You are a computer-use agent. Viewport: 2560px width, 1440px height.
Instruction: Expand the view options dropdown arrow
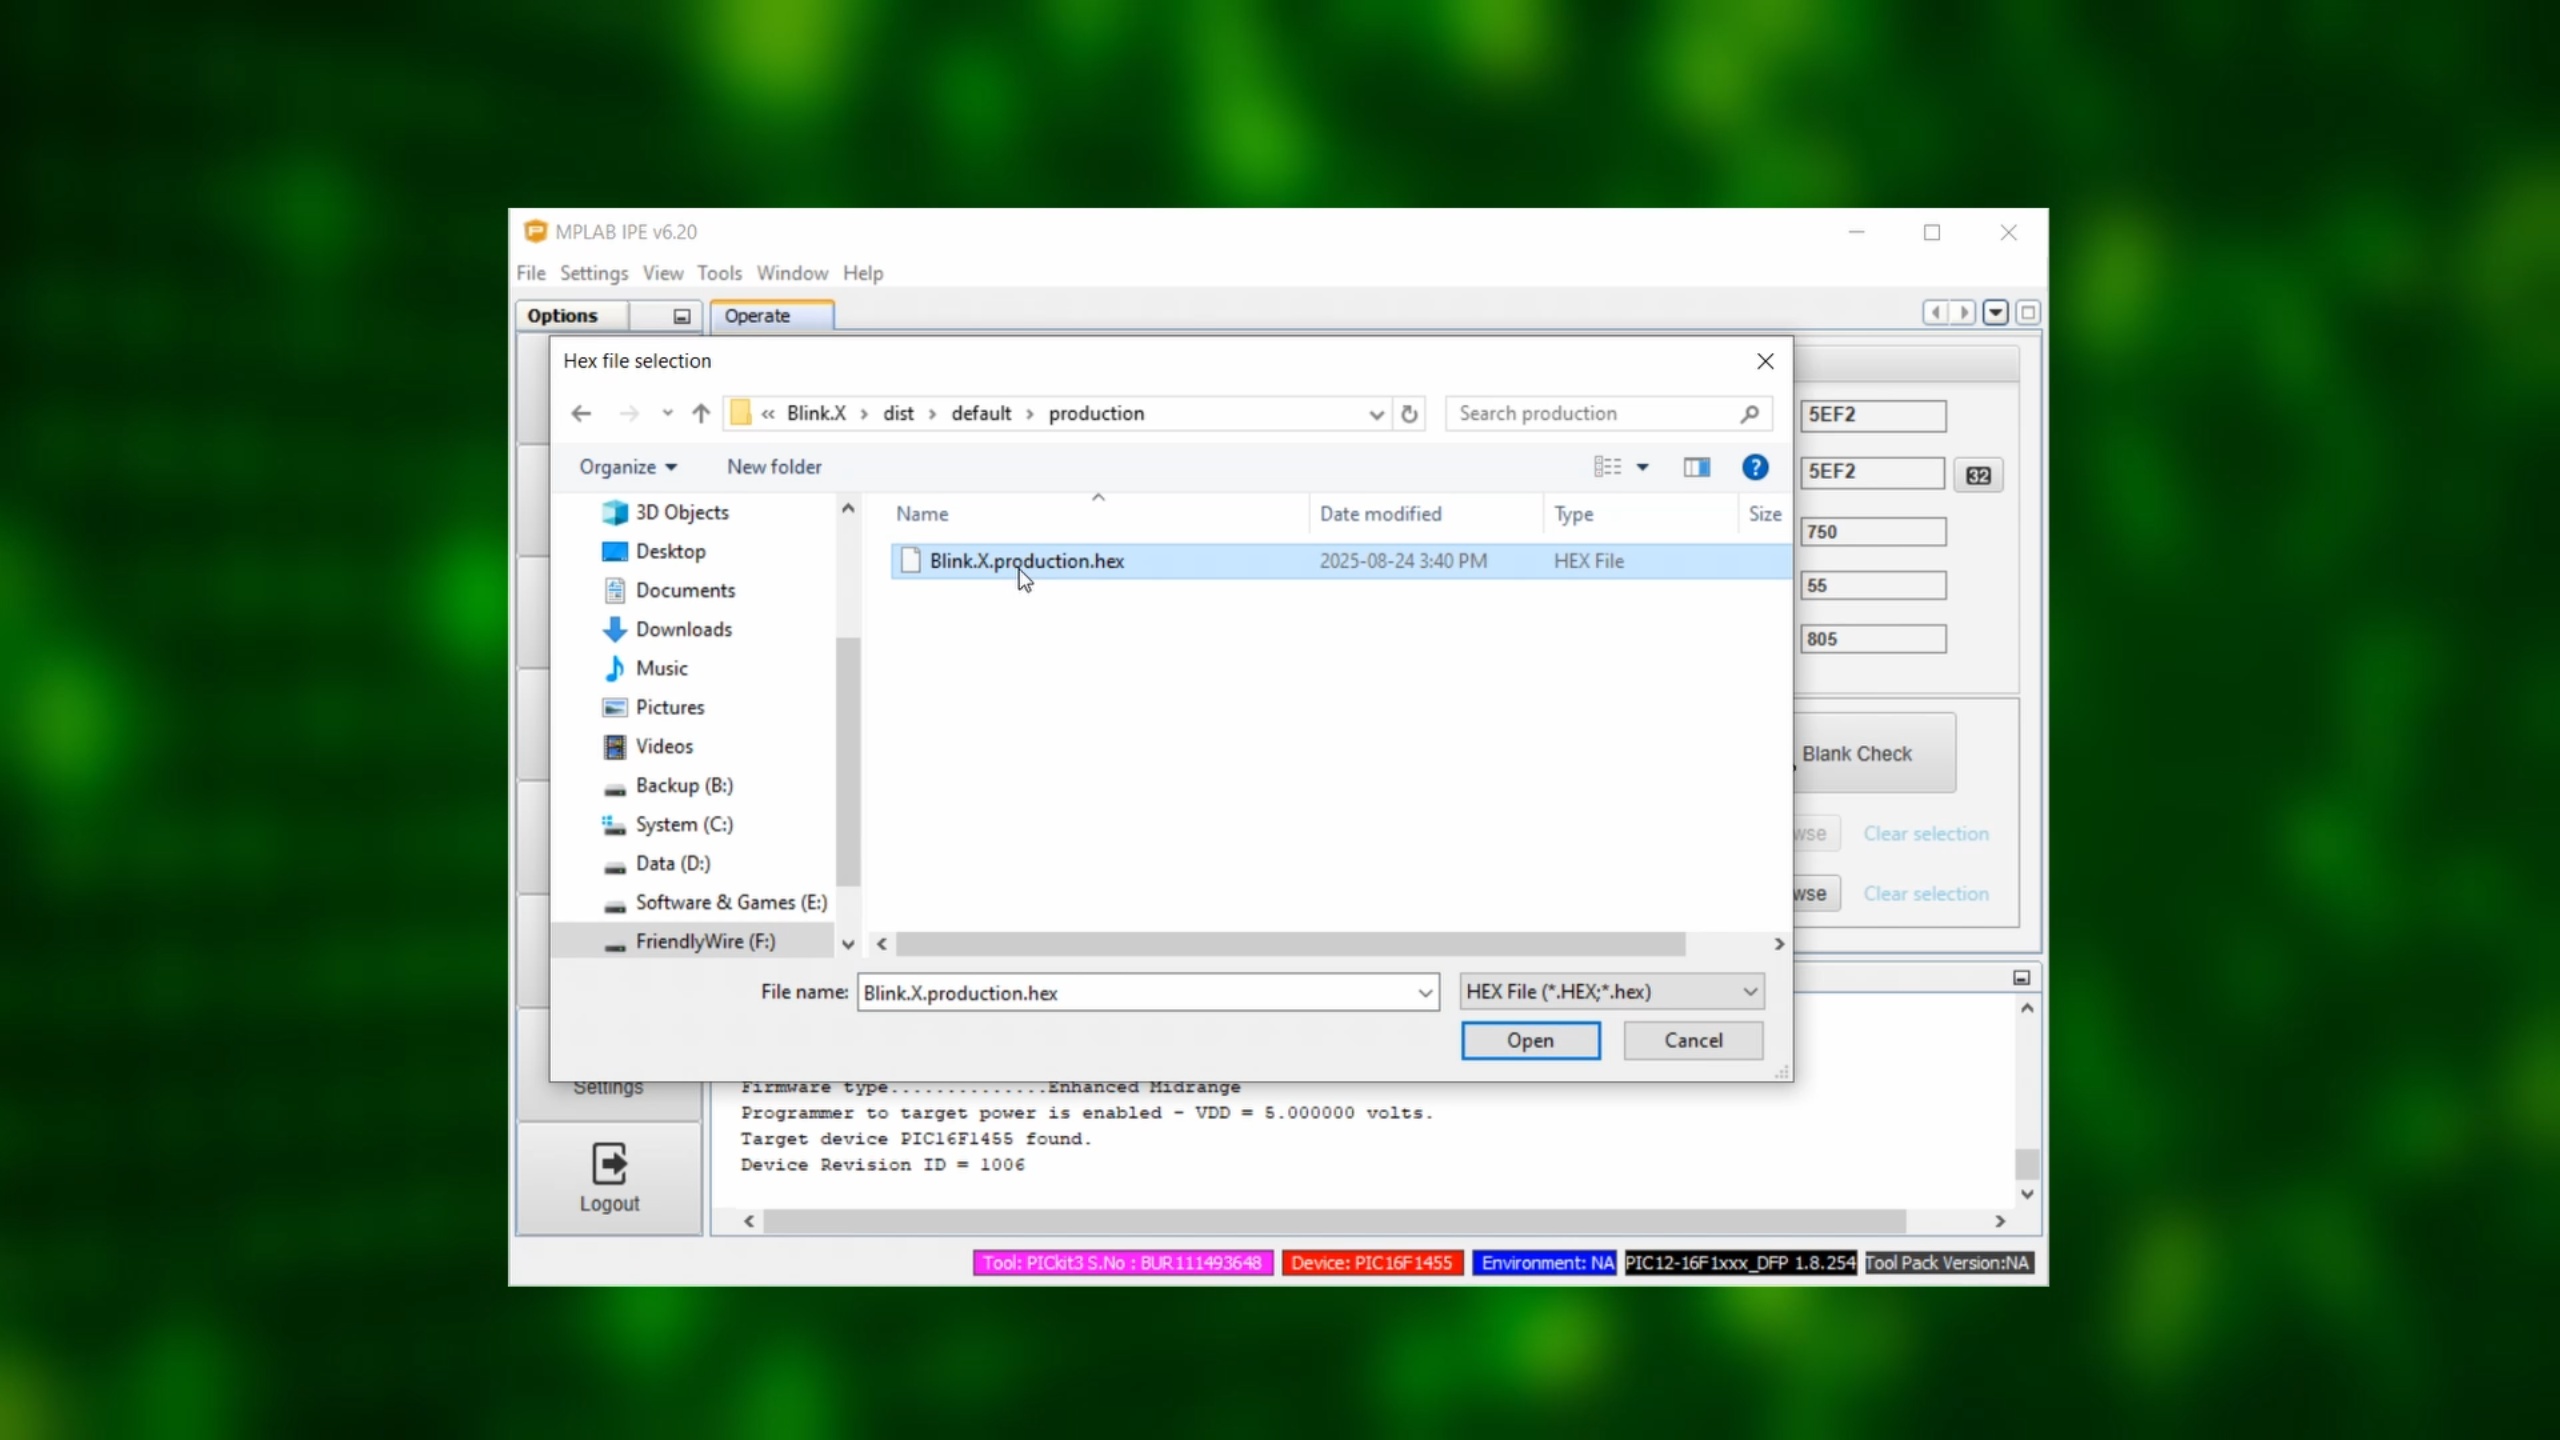pos(1642,467)
